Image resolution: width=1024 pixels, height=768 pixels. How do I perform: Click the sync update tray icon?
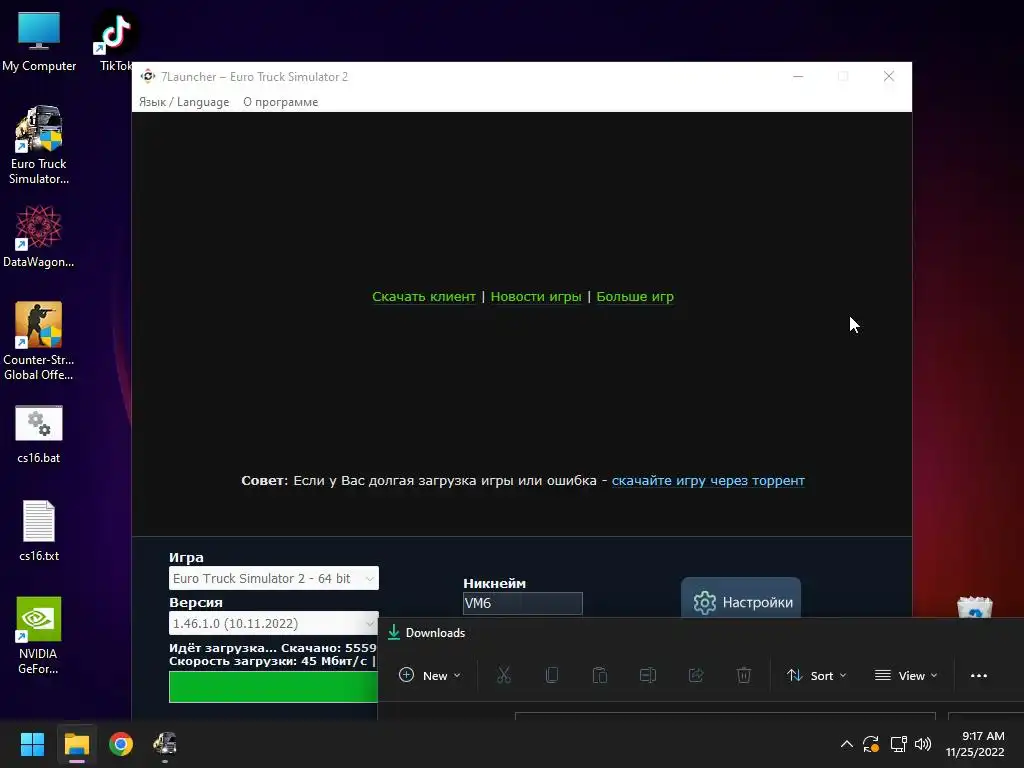coord(871,744)
